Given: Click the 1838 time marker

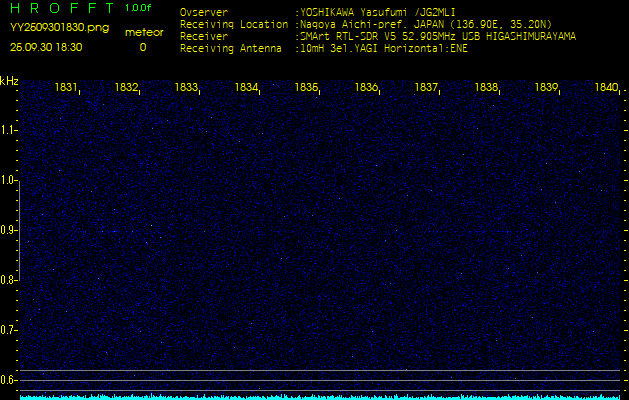Looking at the screenshot, I should coord(486,87).
